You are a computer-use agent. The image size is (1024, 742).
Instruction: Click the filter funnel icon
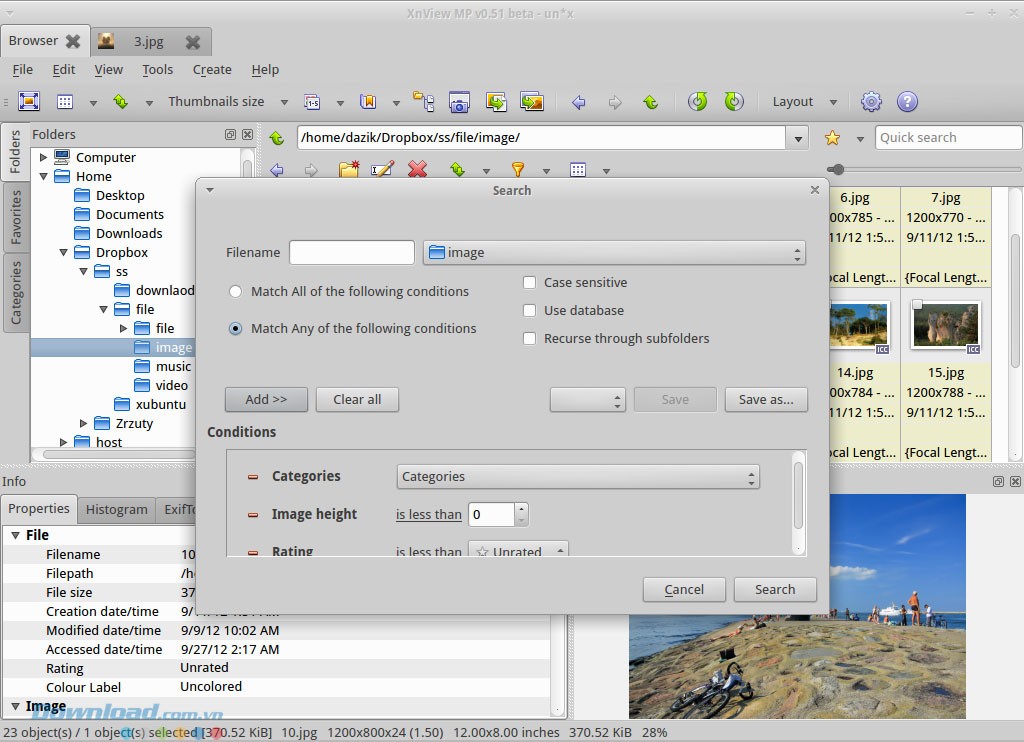pyautogui.click(x=518, y=170)
